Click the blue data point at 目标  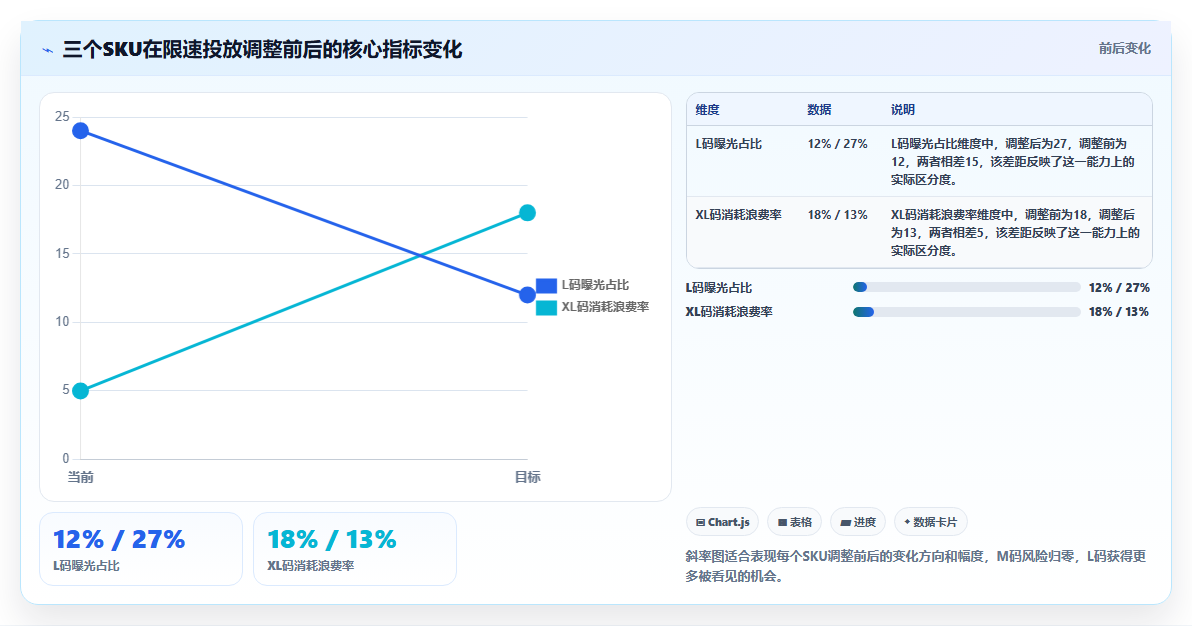(527, 295)
